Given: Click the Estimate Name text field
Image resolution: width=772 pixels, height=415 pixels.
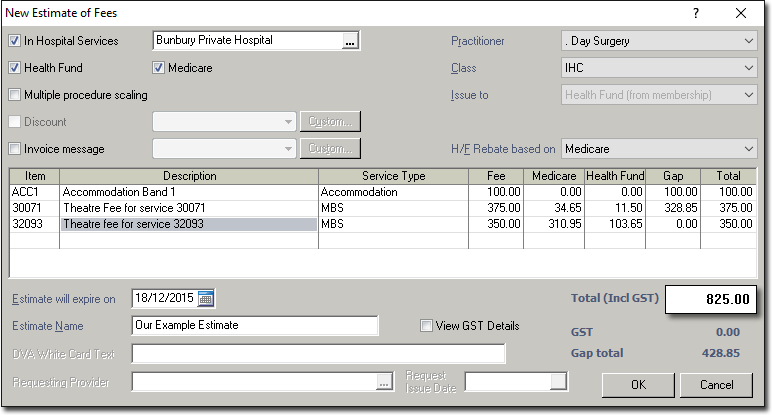Looking at the screenshot, I should [255, 325].
